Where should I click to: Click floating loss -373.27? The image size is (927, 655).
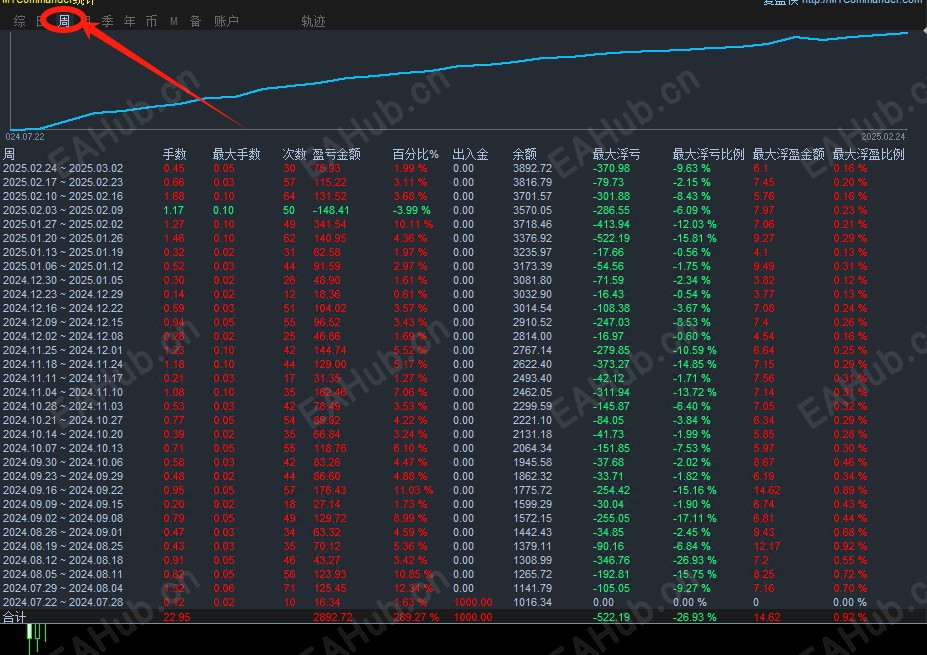[611, 364]
